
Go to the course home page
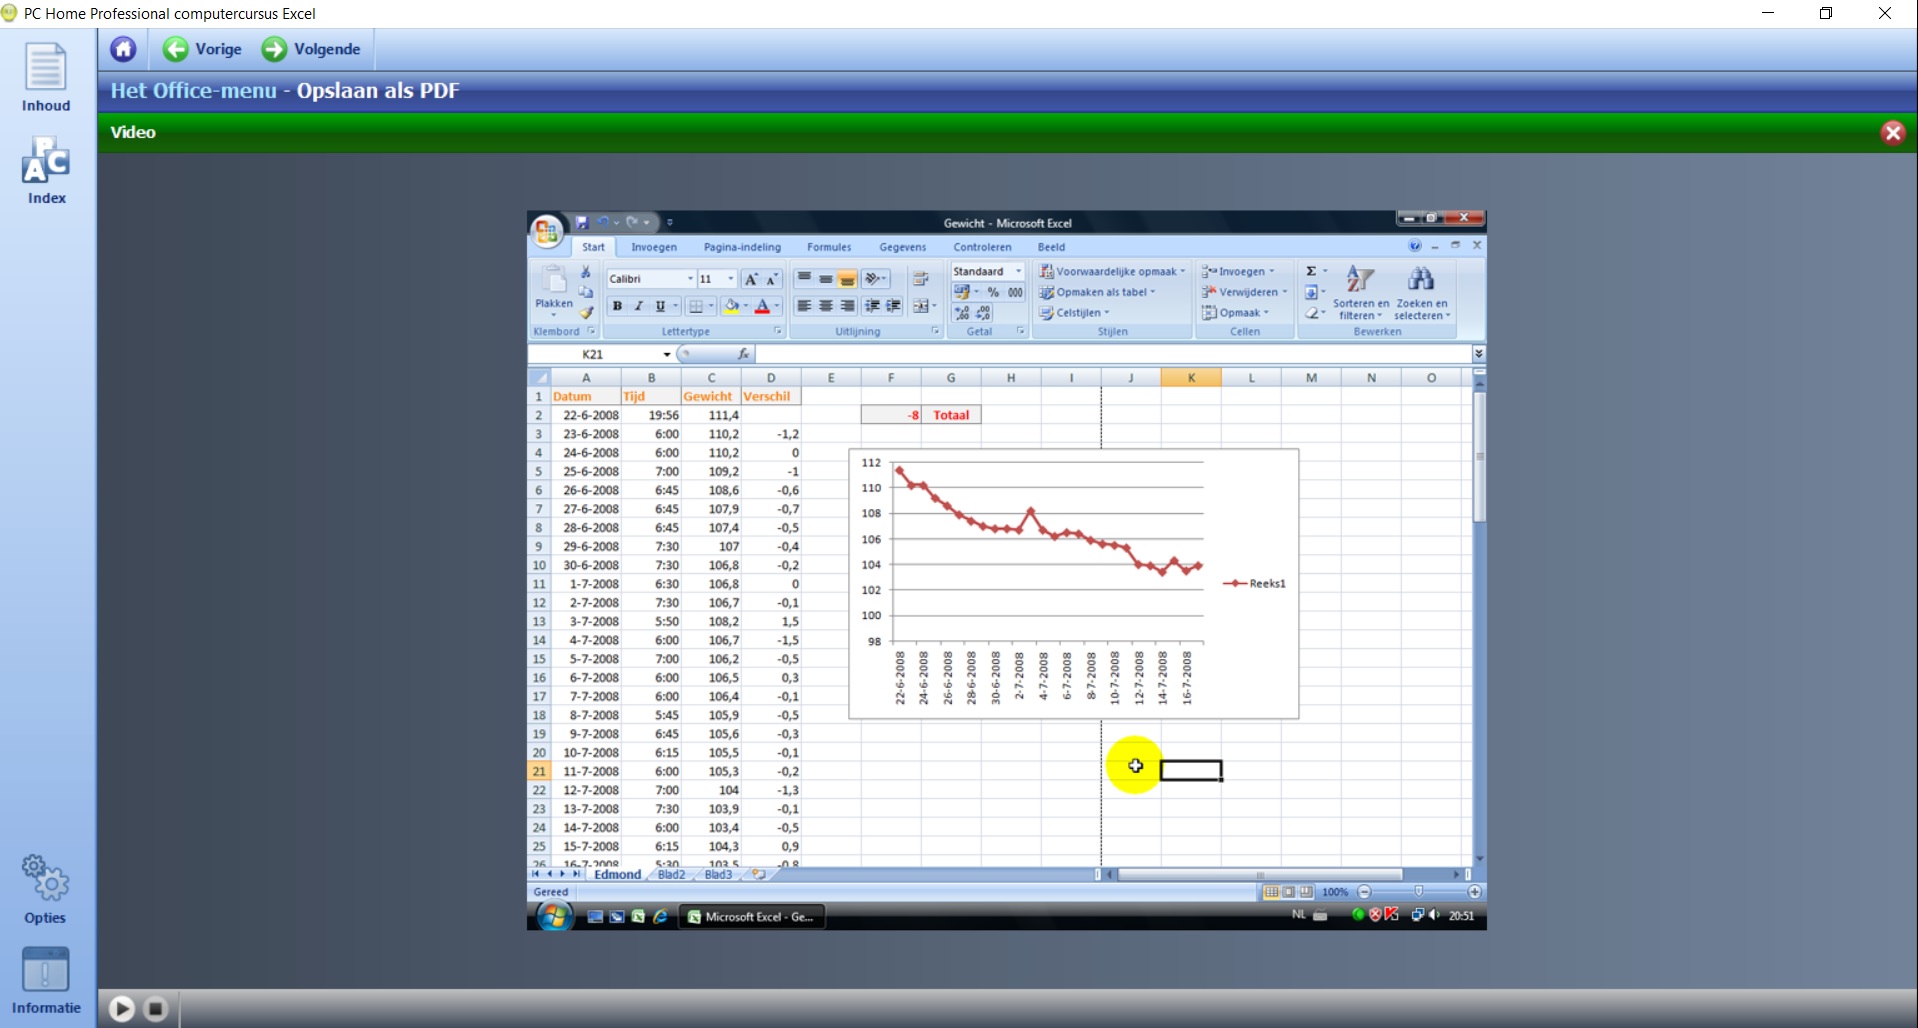(x=123, y=49)
